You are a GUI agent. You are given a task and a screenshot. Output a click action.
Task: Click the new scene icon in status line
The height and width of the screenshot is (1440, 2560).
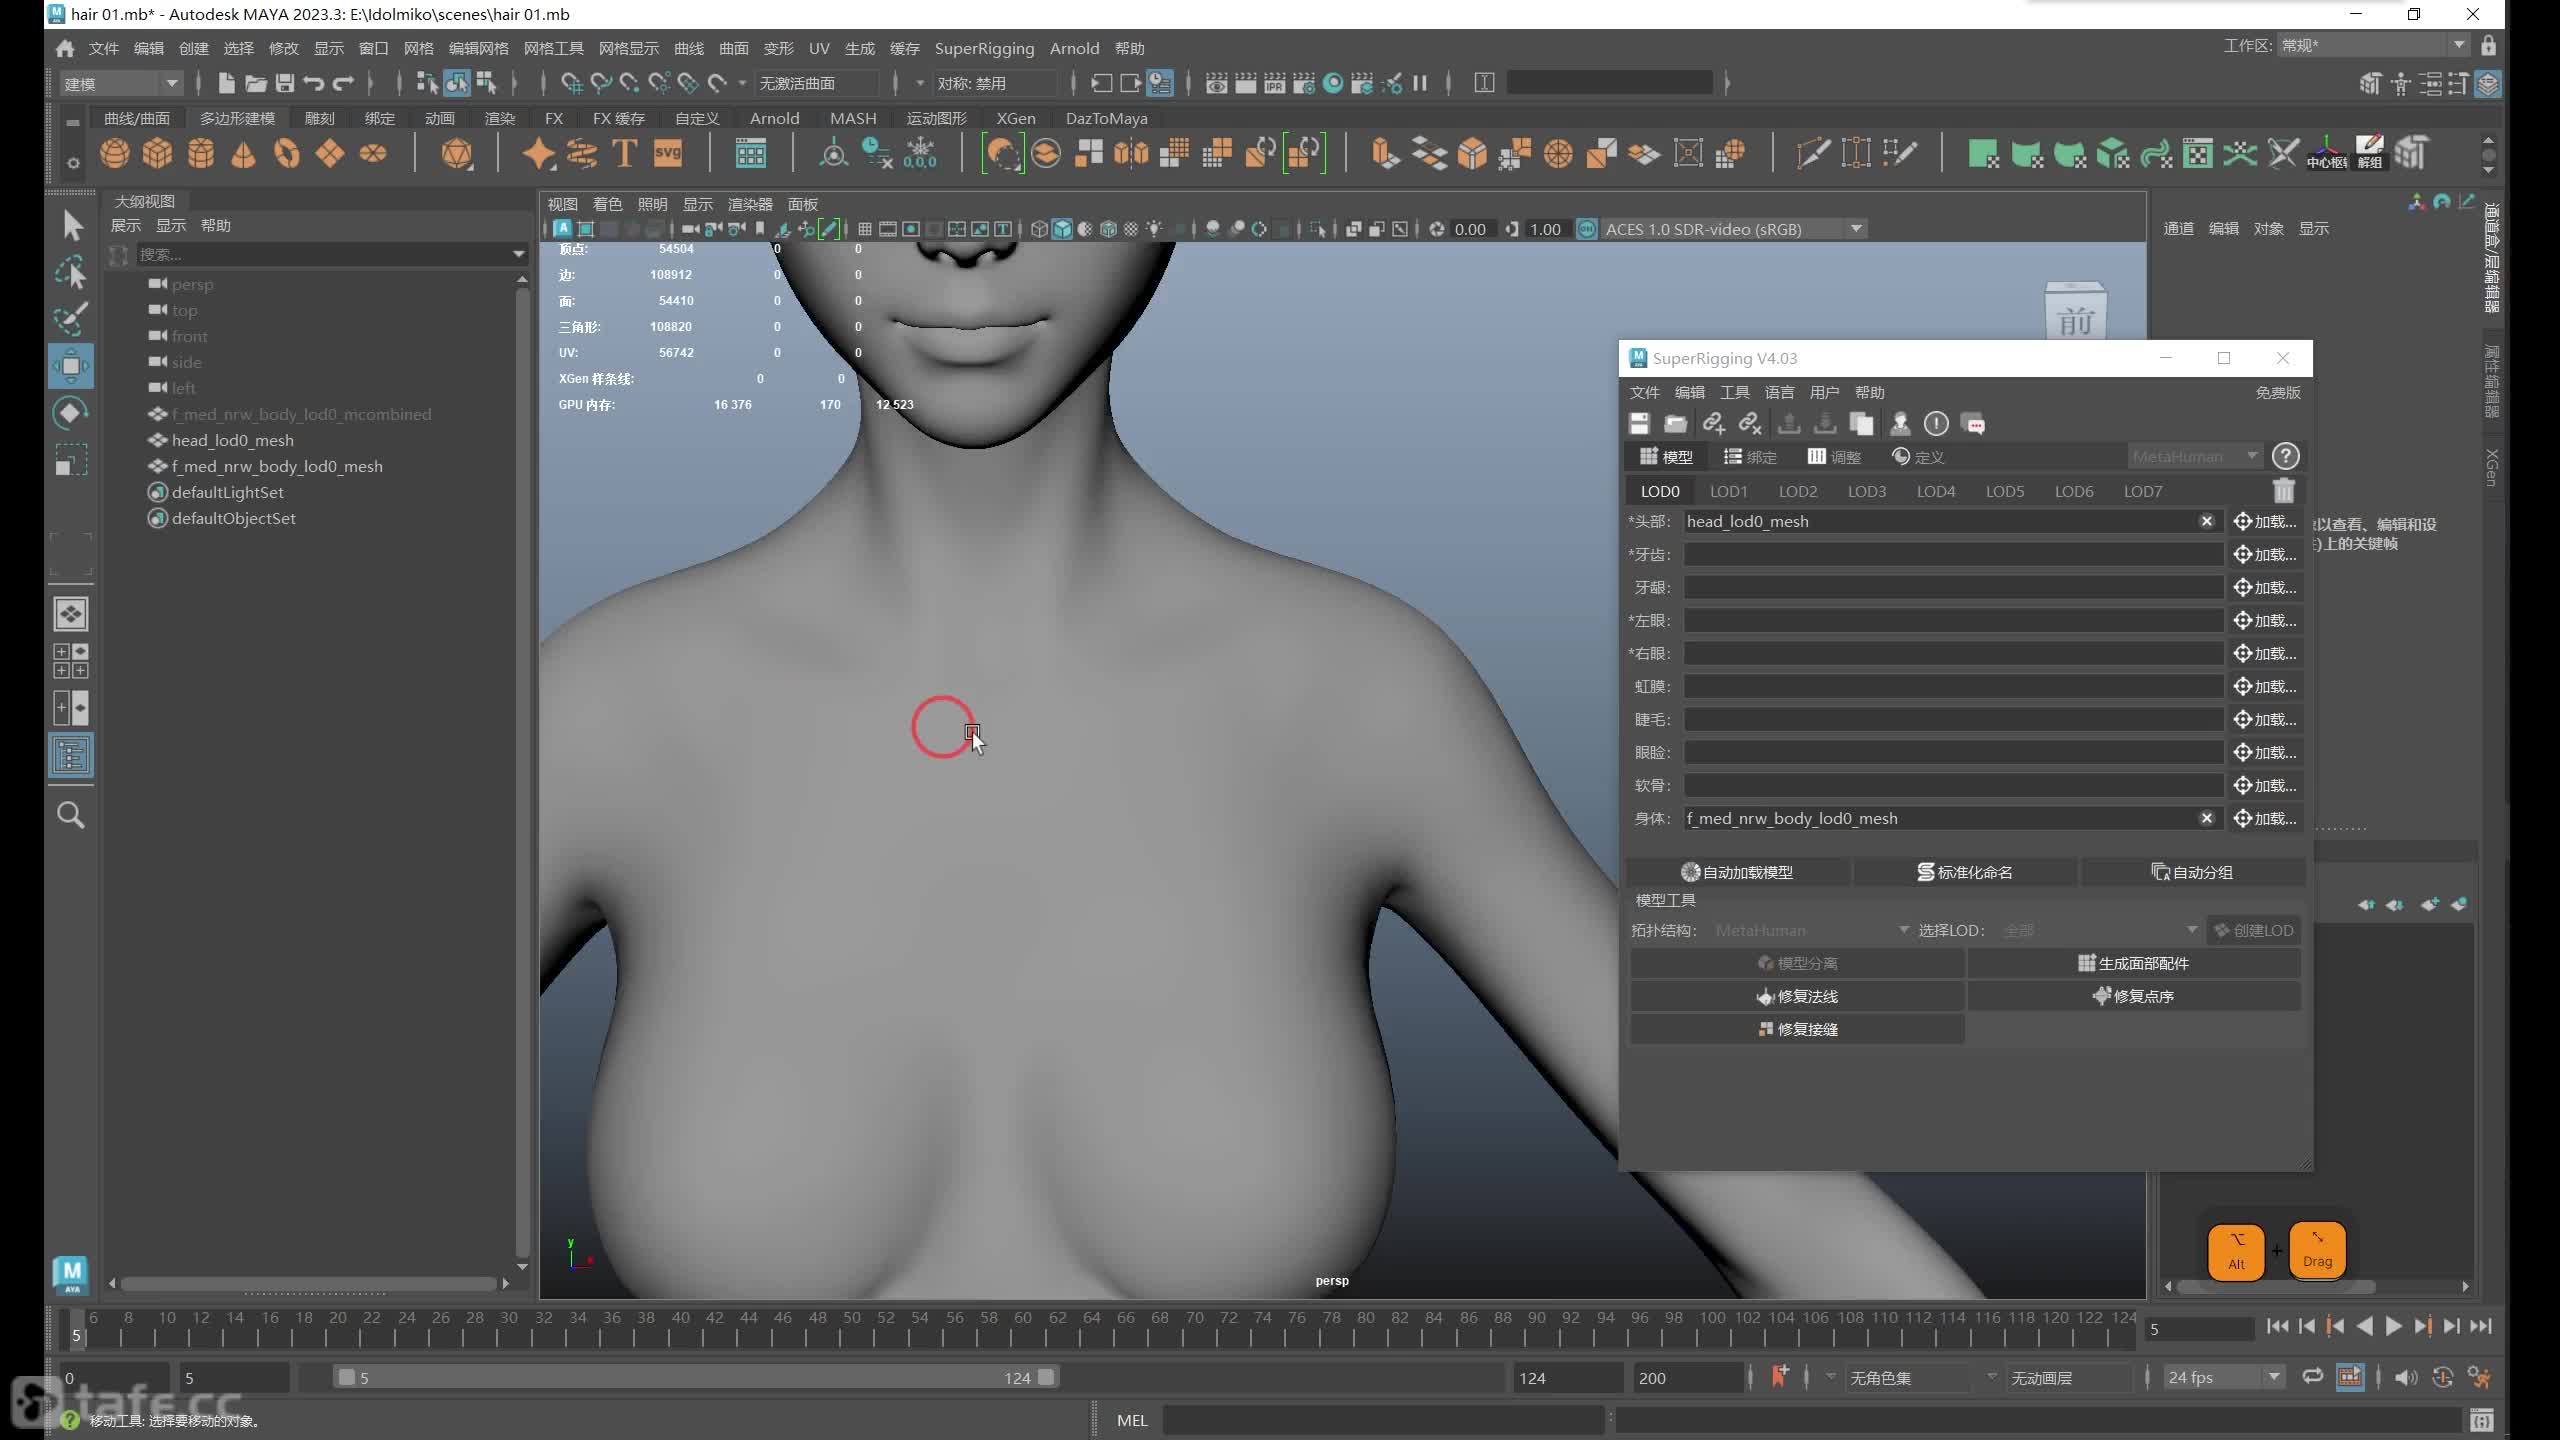point(227,84)
